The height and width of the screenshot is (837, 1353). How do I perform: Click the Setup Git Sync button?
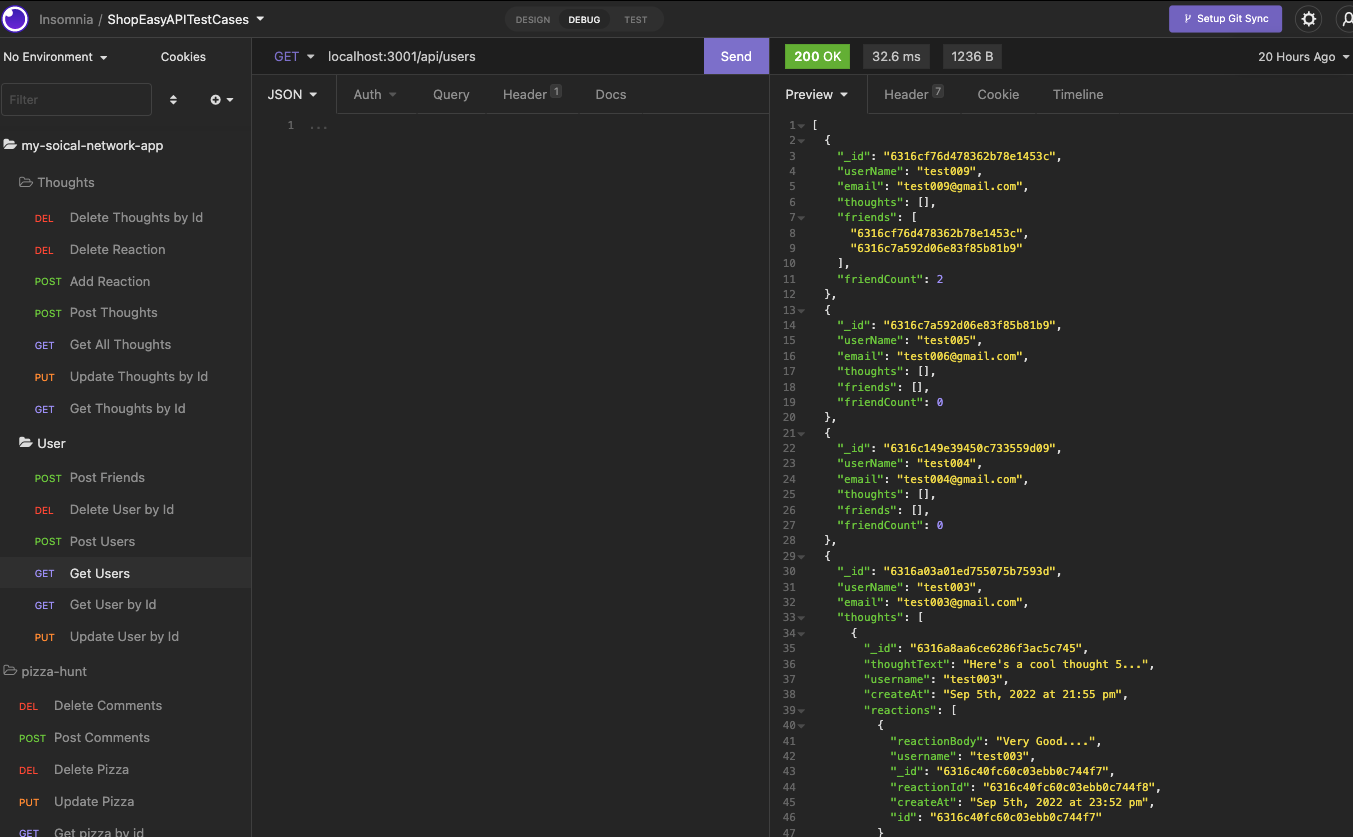[1225, 18]
